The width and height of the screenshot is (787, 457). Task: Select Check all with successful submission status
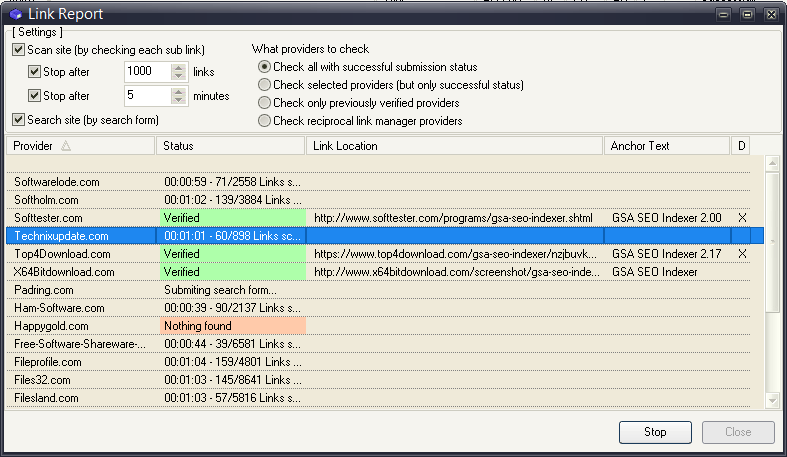point(264,67)
